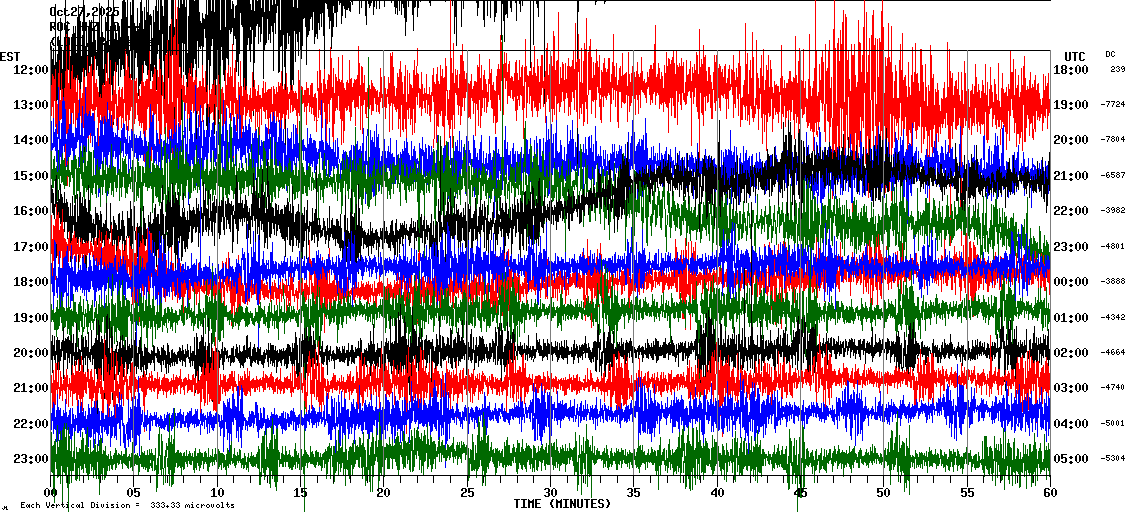Select DC offset value -4342
This screenshot has height=519, width=1130.
coord(1113,317)
